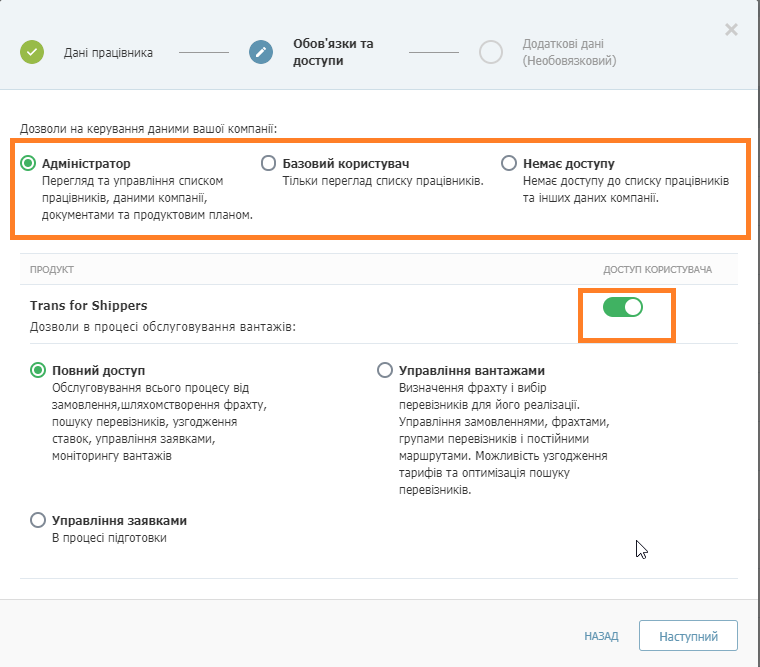Click the empty circle step for Додаткові дані
The height and width of the screenshot is (667, 760).
click(491, 52)
